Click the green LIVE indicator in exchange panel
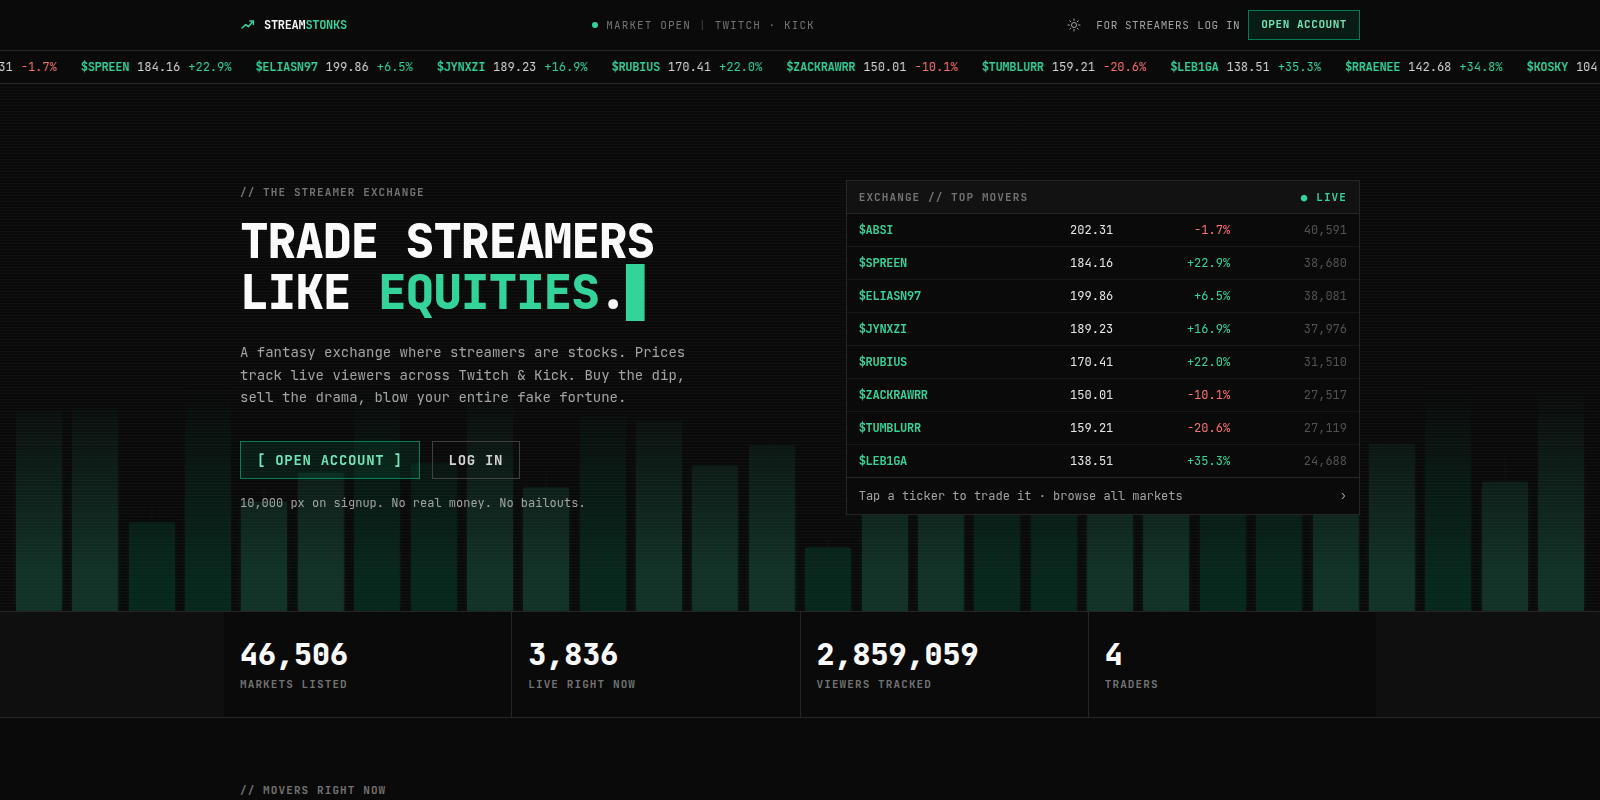The width and height of the screenshot is (1600, 800). point(1323,198)
